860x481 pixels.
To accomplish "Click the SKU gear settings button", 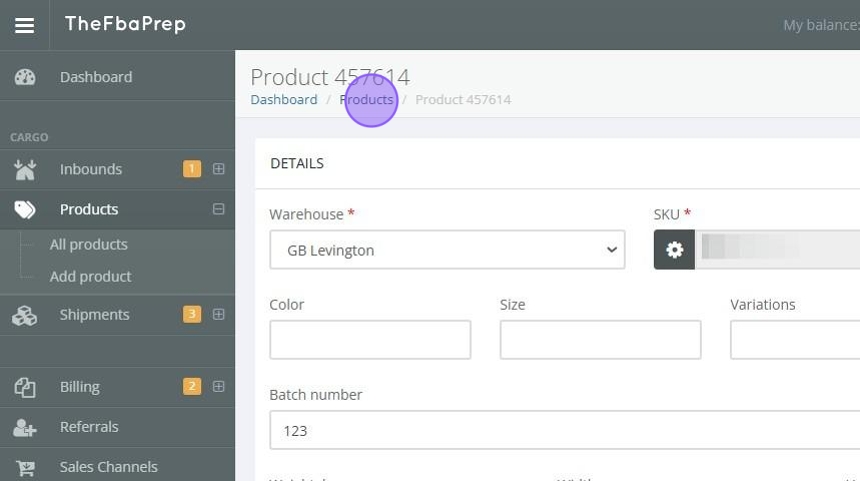I will (x=674, y=250).
